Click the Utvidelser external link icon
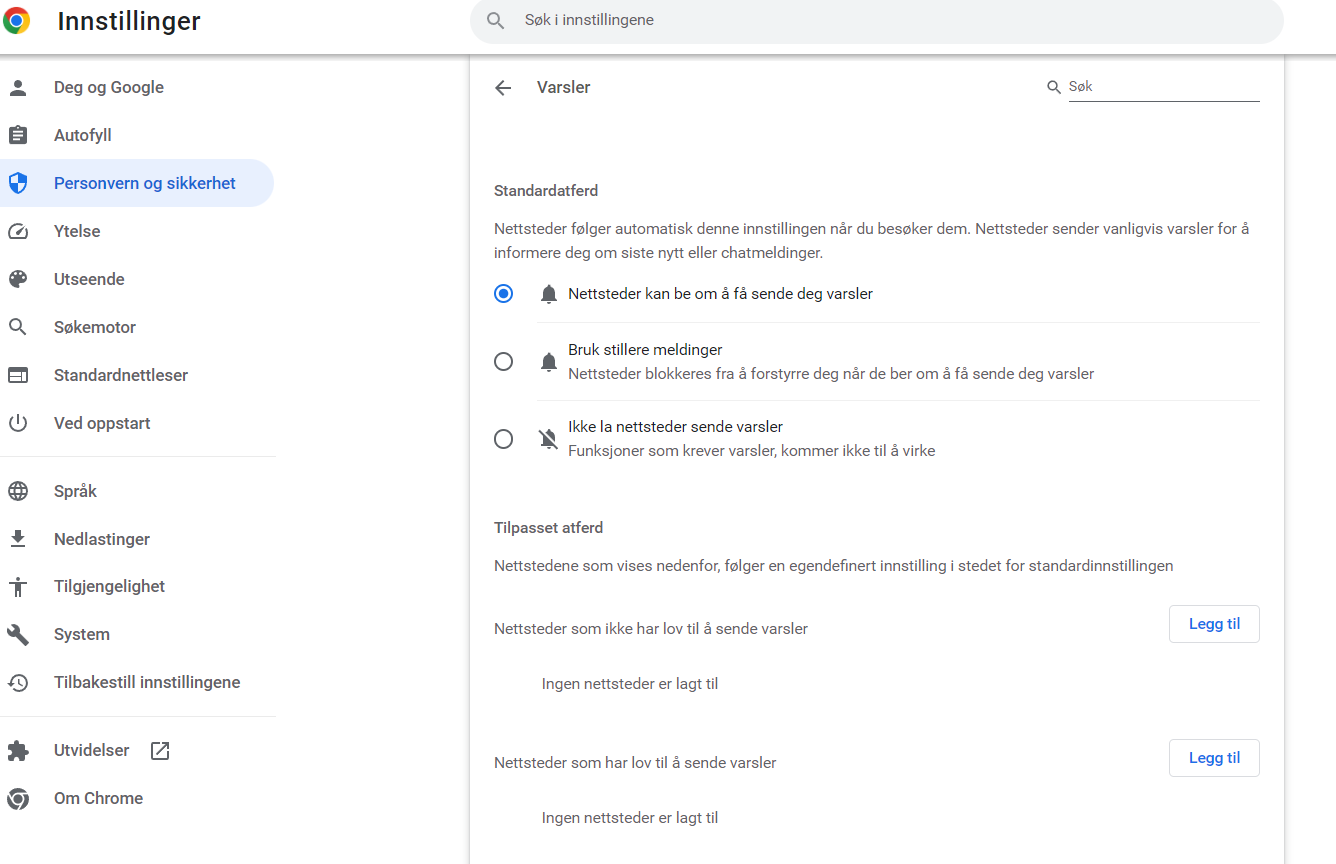1336x864 pixels. pyautogui.click(x=160, y=751)
